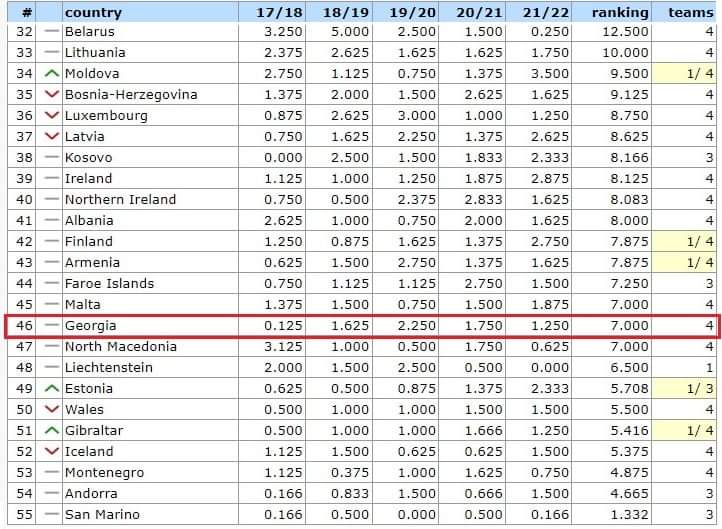Select the country name 'Kosovo'
This screenshot has width=722, height=529.
(88, 157)
